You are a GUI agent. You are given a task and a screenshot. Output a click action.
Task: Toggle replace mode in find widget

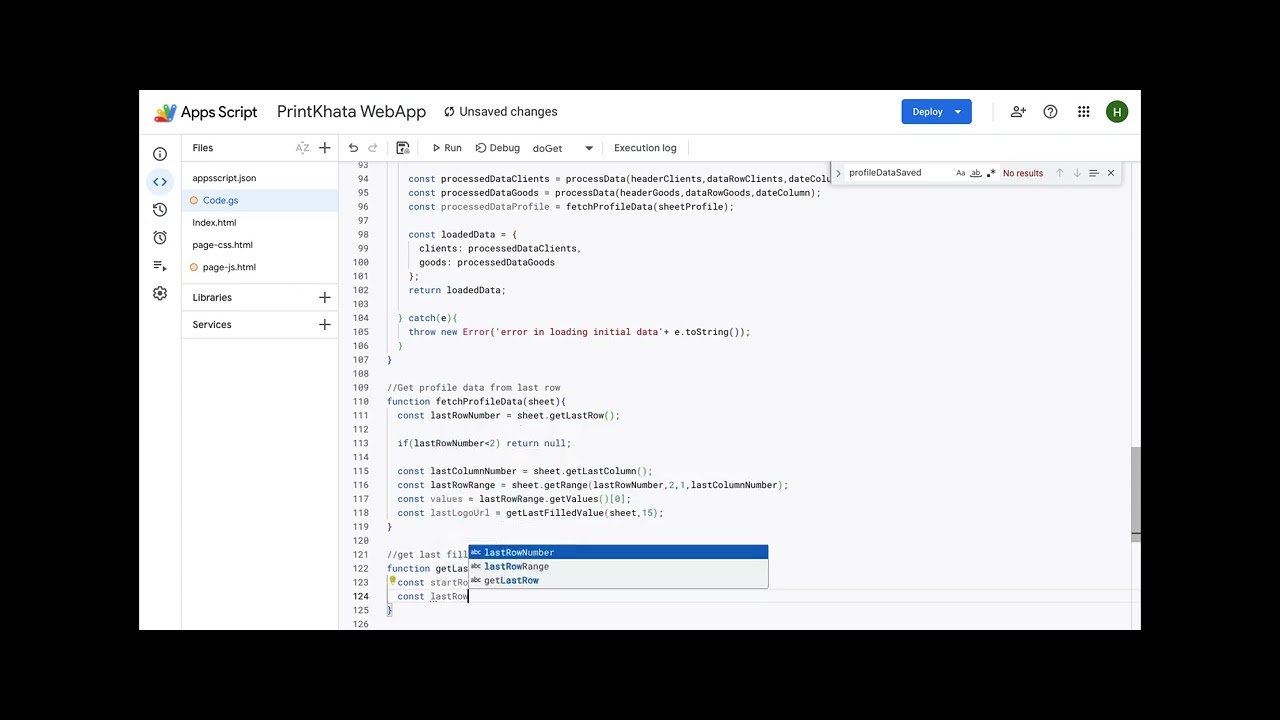[x=839, y=173]
